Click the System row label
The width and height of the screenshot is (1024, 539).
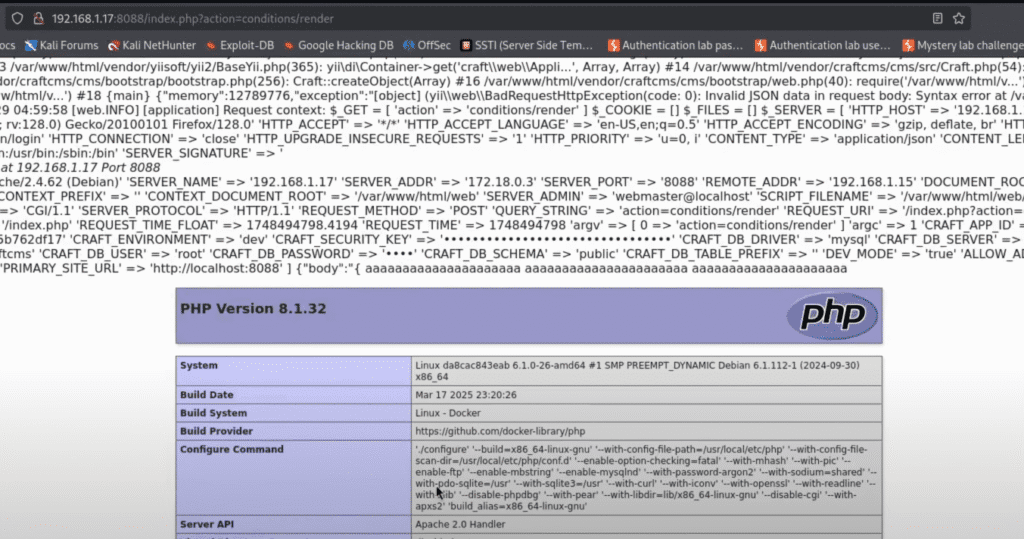pos(199,365)
